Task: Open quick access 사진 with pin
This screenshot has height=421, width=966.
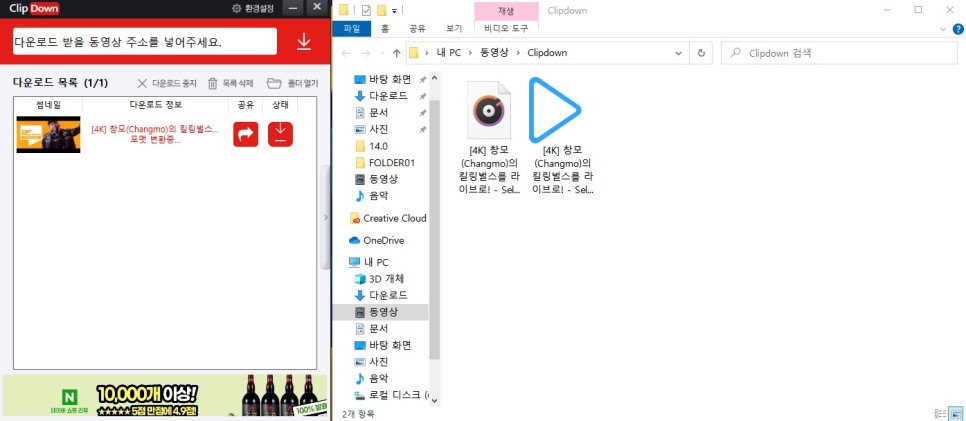Action: click(371, 129)
